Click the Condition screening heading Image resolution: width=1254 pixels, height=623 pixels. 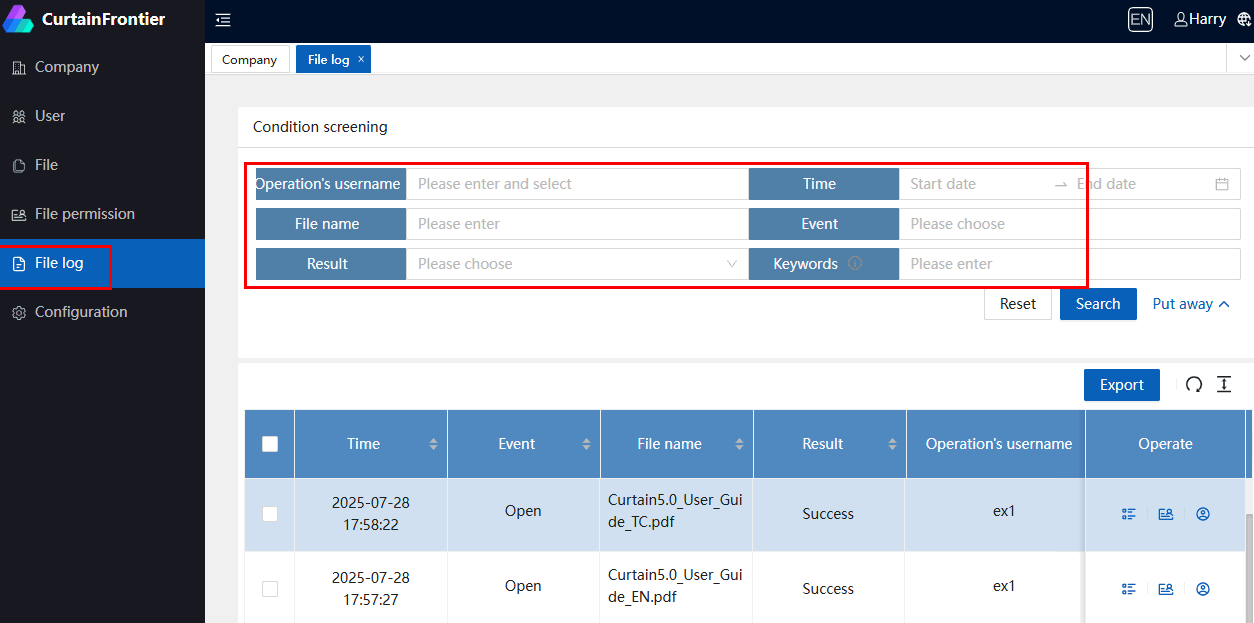click(320, 127)
